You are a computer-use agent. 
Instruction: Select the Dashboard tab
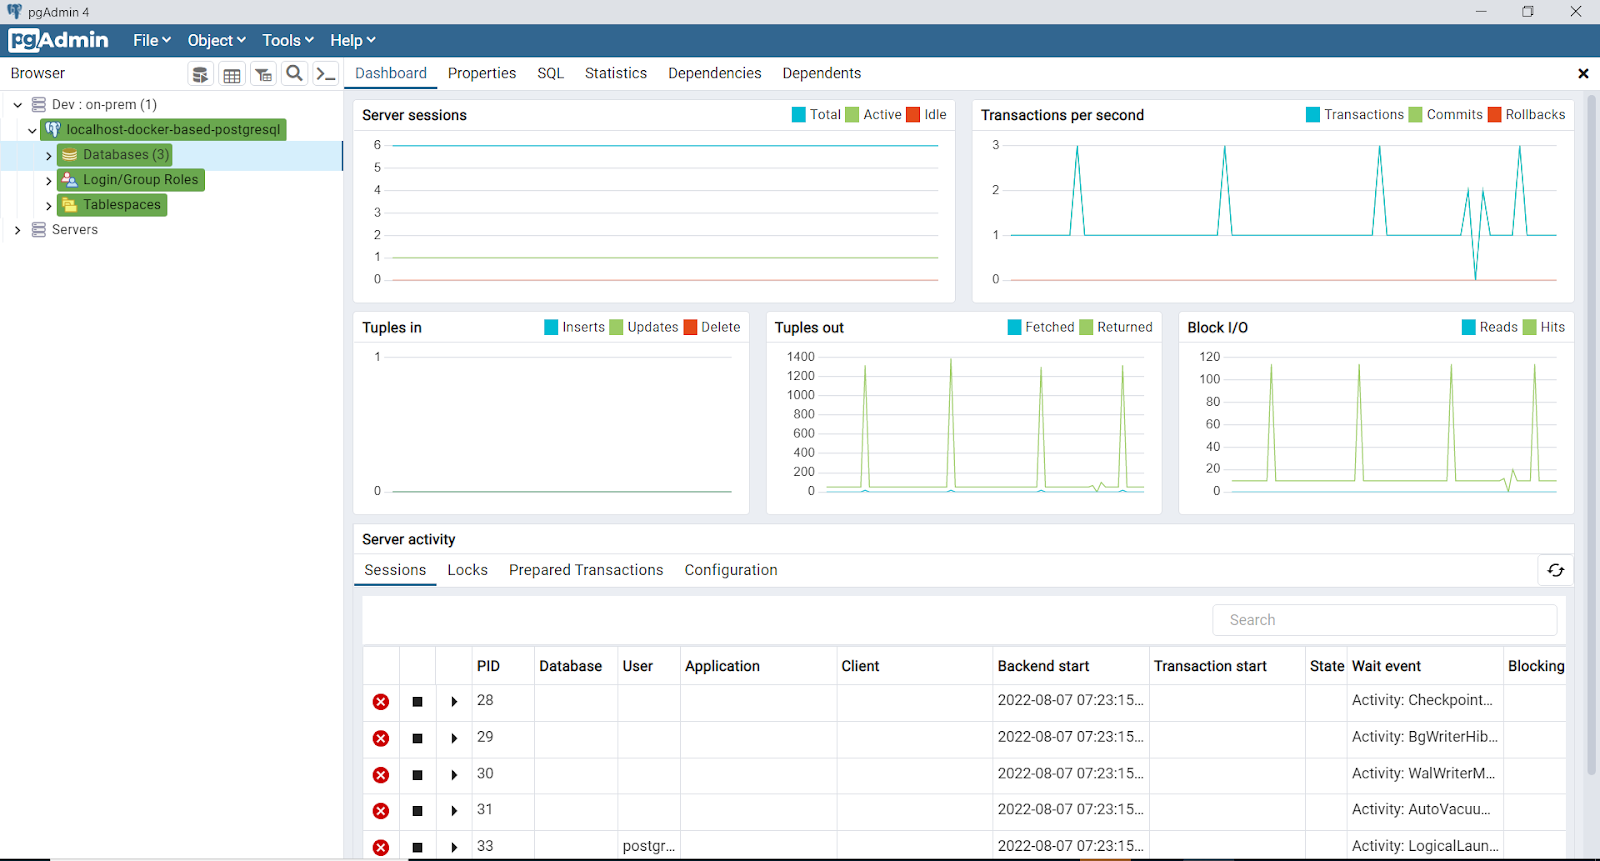pyautogui.click(x=391, y=73)
